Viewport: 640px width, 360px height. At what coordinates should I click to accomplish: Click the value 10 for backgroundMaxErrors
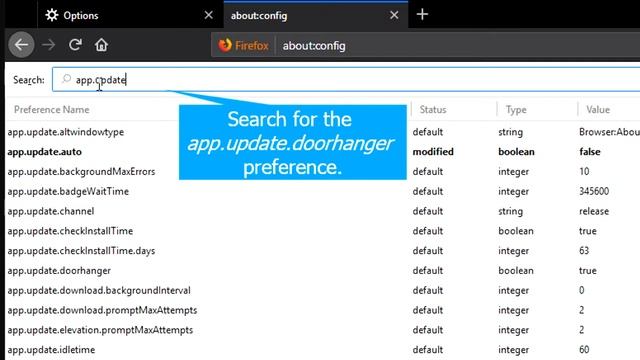pos(584,171)
